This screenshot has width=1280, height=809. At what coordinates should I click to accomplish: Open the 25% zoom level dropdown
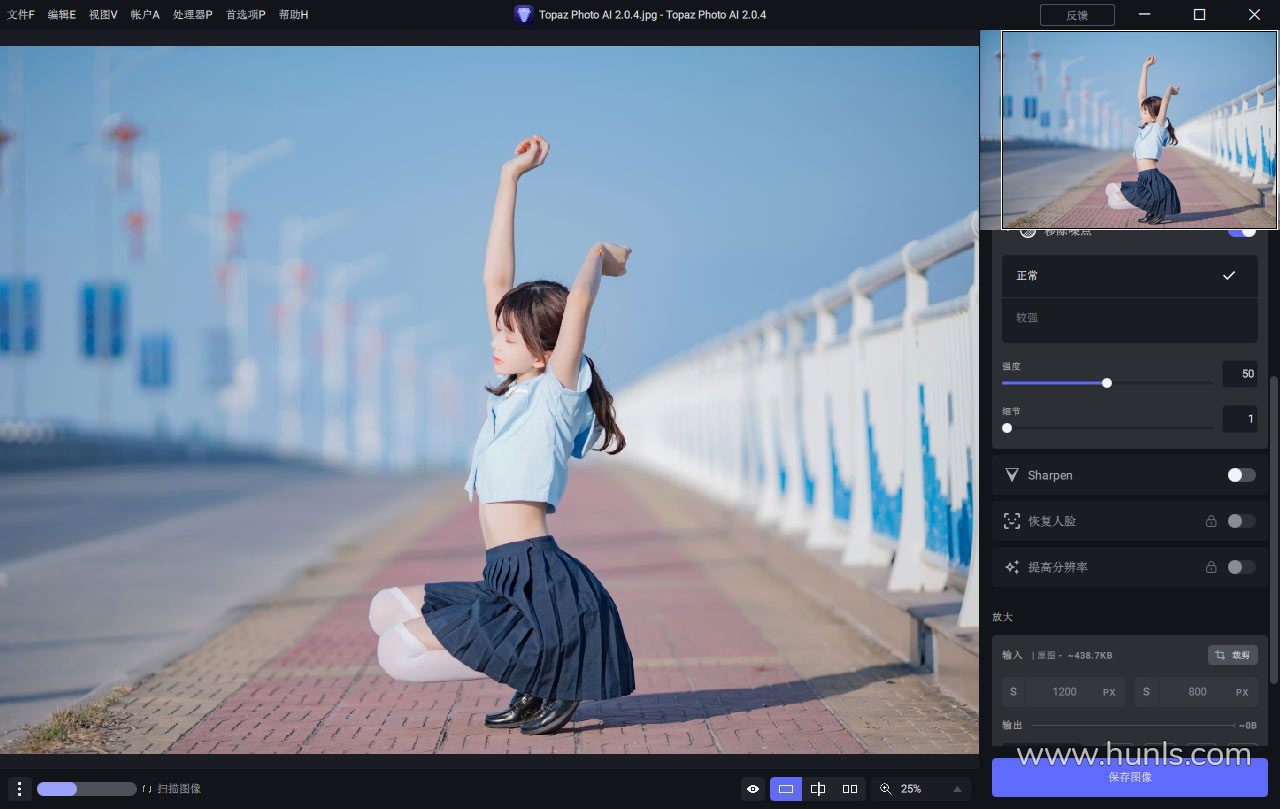[x=958, y=789]
